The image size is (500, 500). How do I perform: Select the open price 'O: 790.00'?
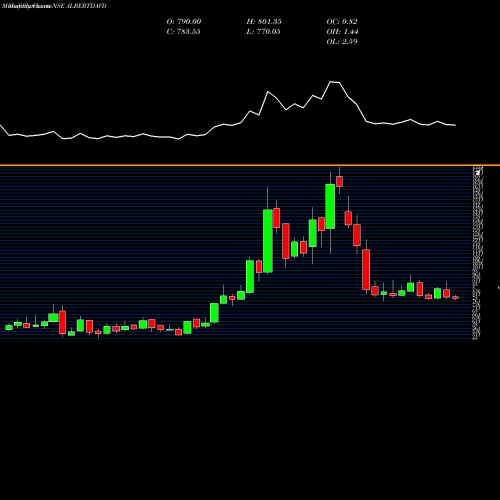click(184, 22)
